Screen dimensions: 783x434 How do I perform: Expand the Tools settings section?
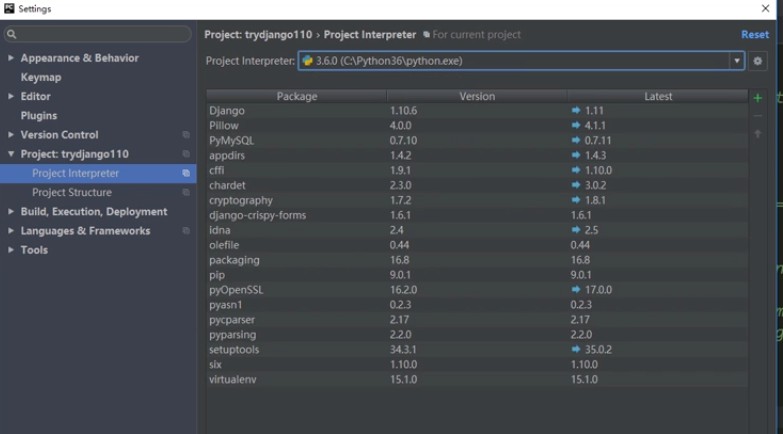(11, 250)
